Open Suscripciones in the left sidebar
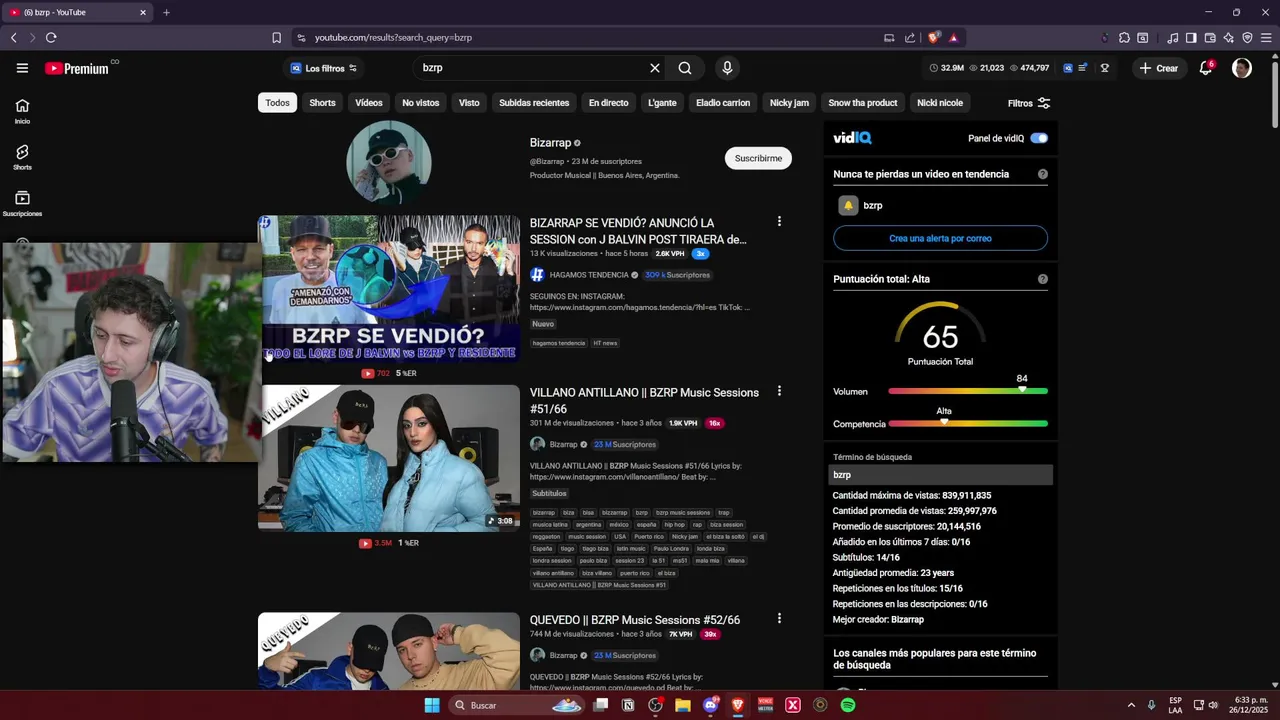The image size is (1280, 720). pyautogui.click(x=22, y=204)
